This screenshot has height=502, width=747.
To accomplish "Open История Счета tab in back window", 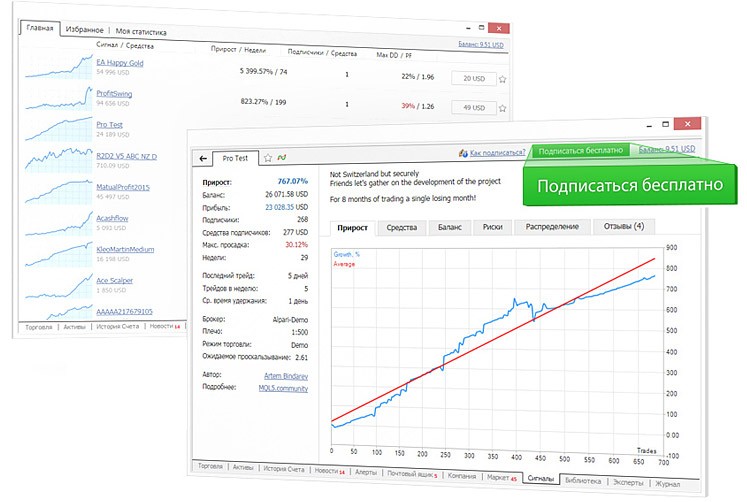I will [x=118, y=326].
